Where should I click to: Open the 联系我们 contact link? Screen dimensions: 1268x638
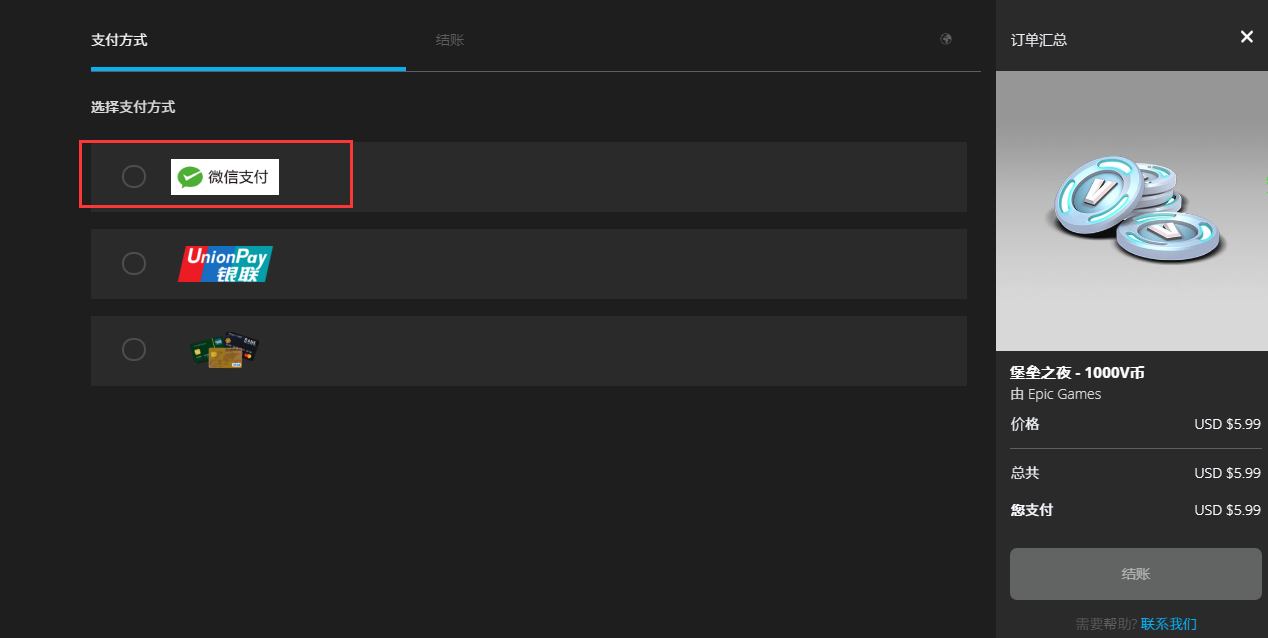[1168, 624]
